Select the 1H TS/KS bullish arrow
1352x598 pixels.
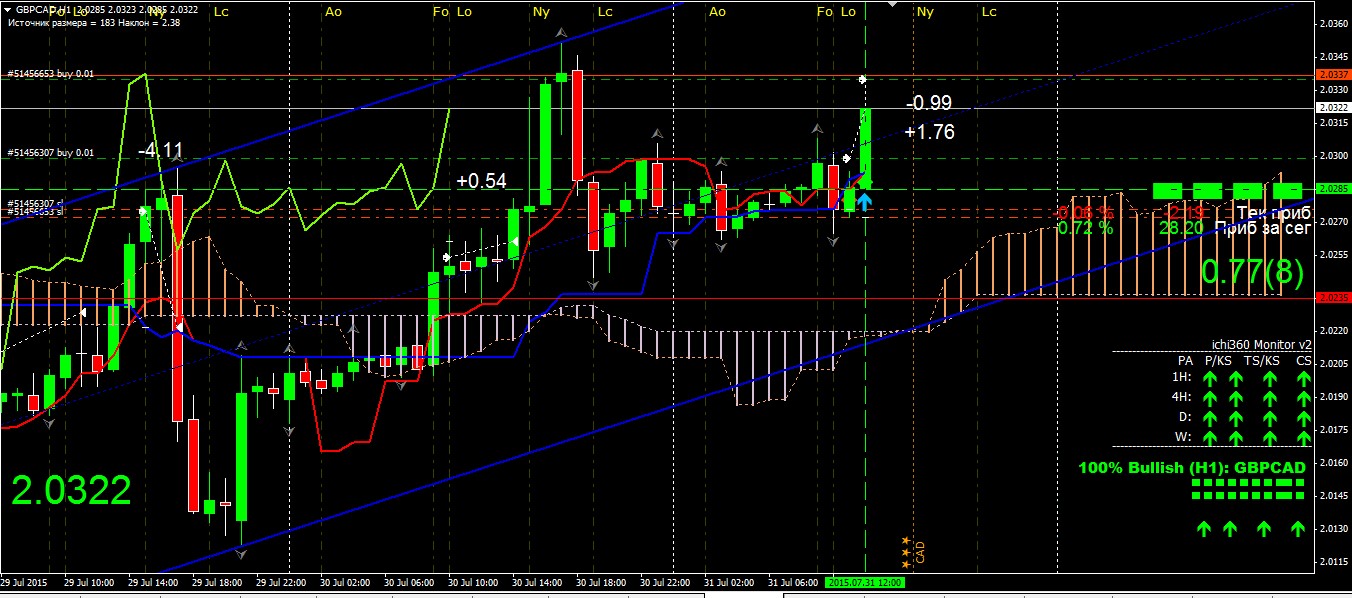coord(1270,379)
